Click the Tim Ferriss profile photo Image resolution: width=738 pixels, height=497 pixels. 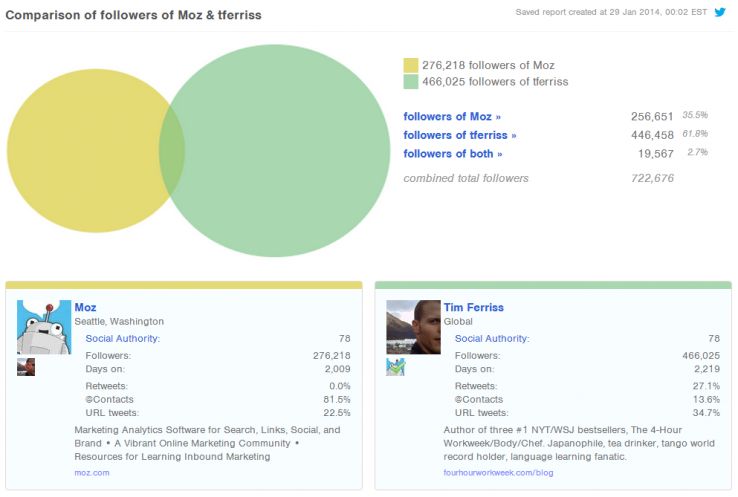(x=413, y=327)
